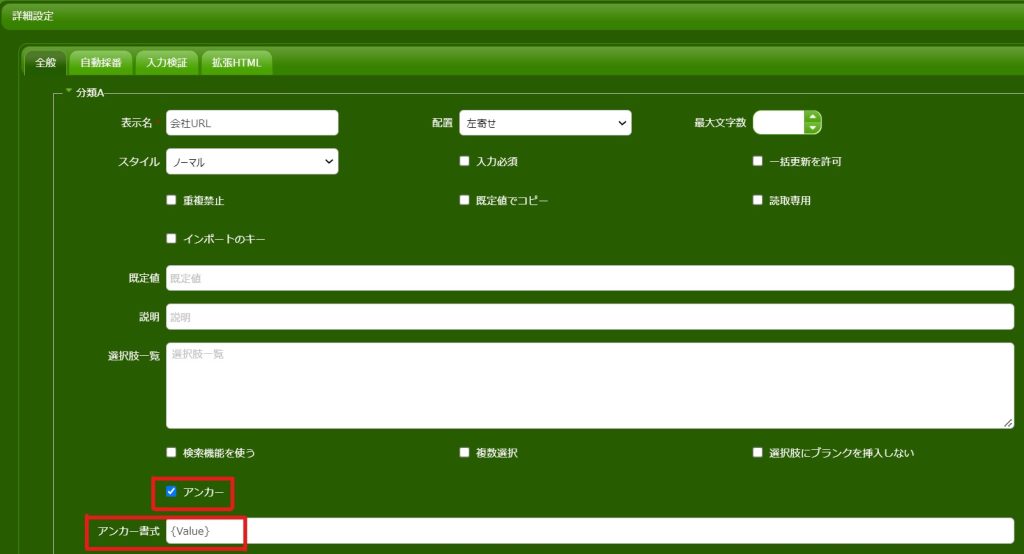Viewport: 1024px width, 554px height.
Task: Enable the 入力必須 checkbox
Action: [464, 161]
